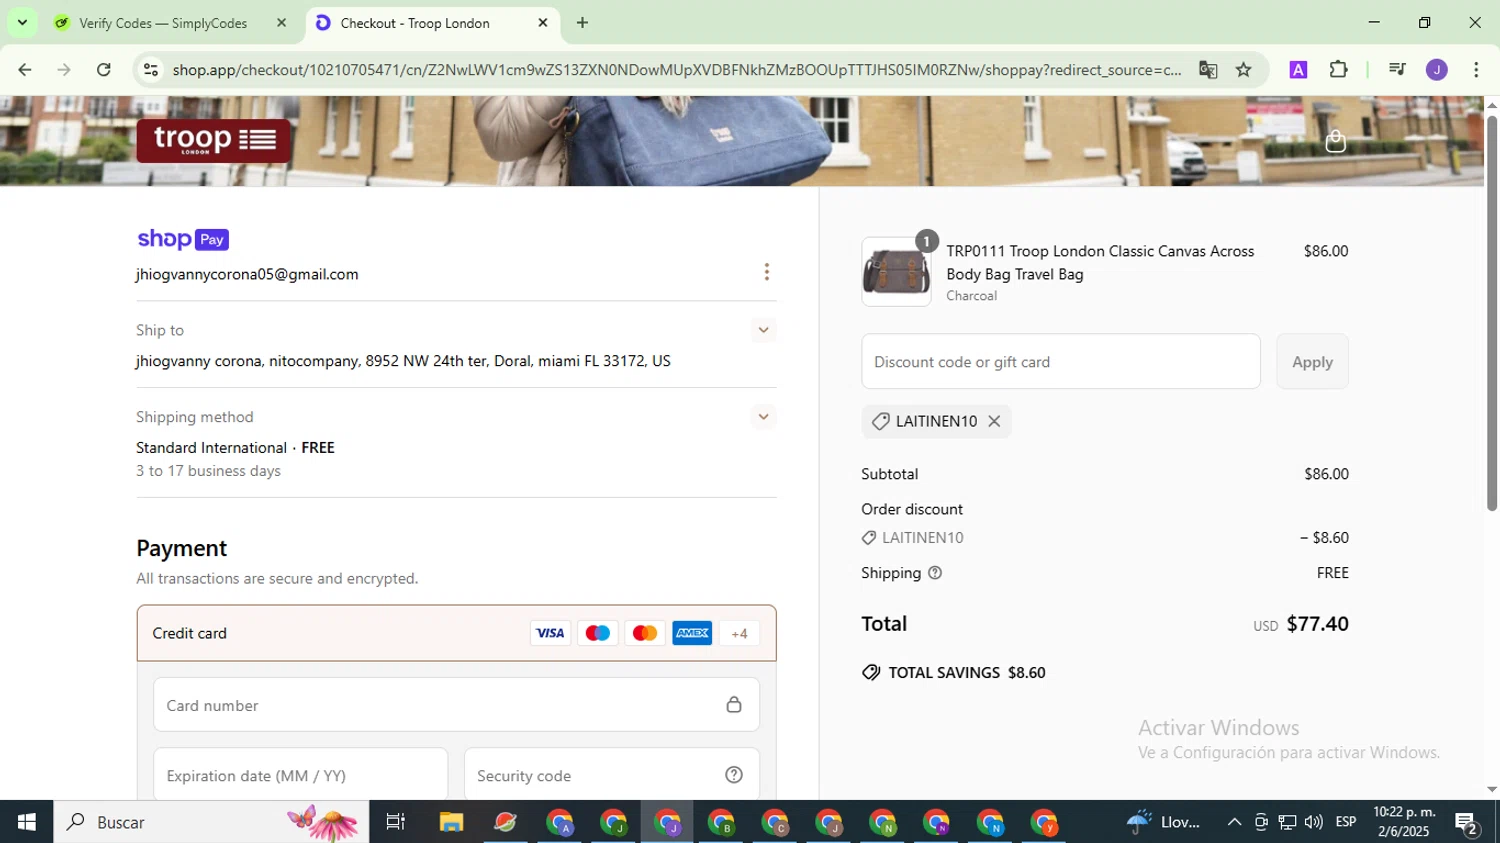Click the Security code field

point(612,775)
